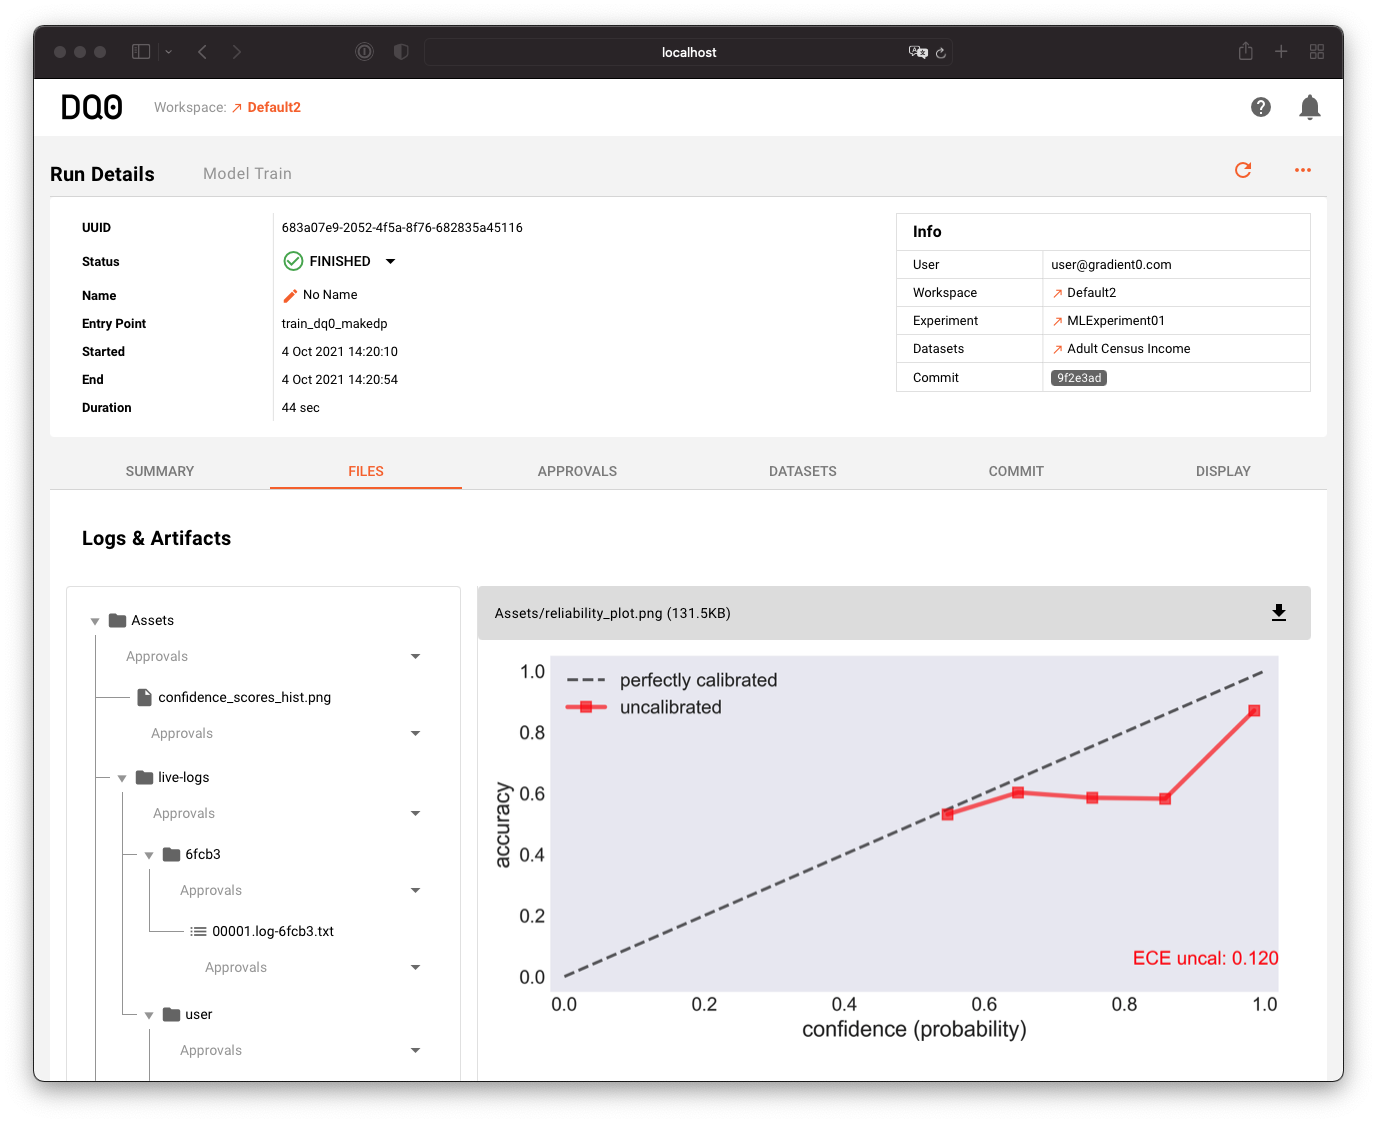
Task: Go to the DATASETS tab
Action: (803, 471)
